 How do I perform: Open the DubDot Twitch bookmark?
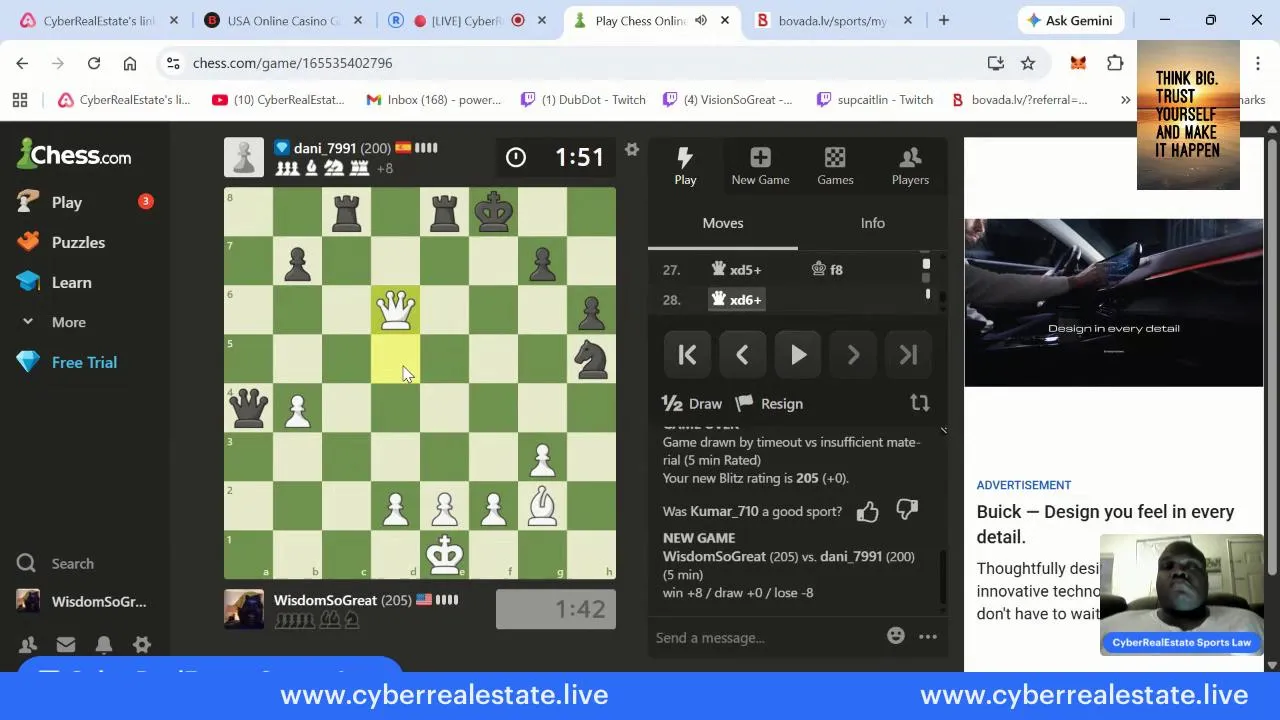[584, 99]
